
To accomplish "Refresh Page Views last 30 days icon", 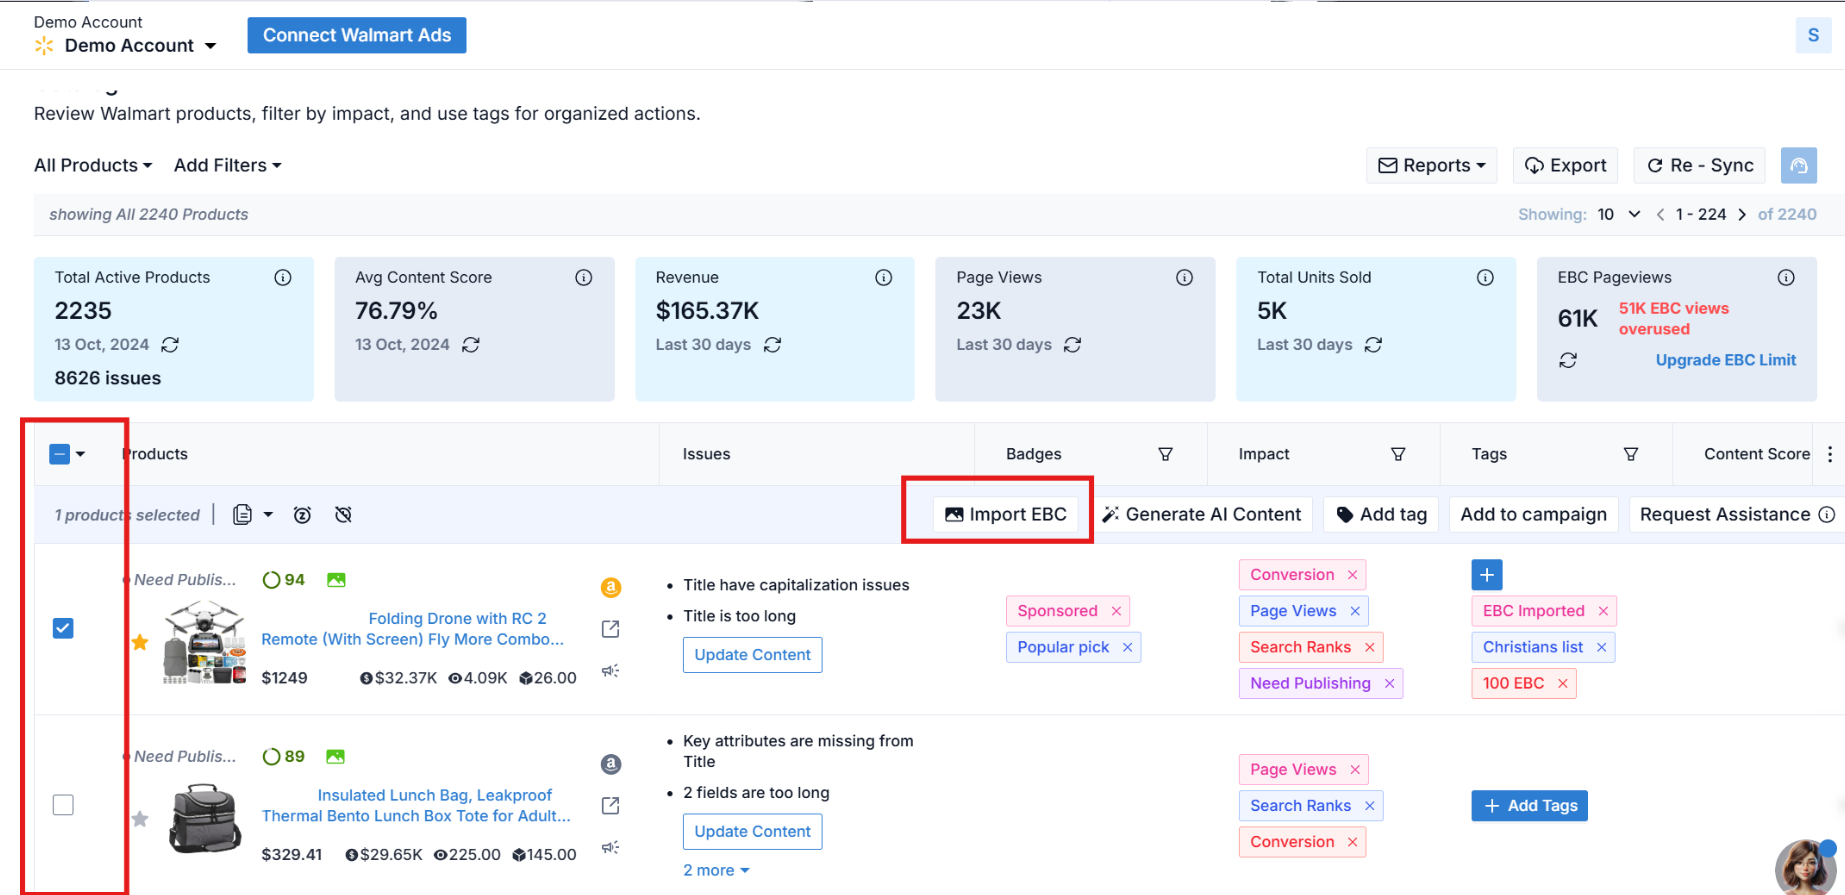I will pyautogui.click(x=1073, y=345).
